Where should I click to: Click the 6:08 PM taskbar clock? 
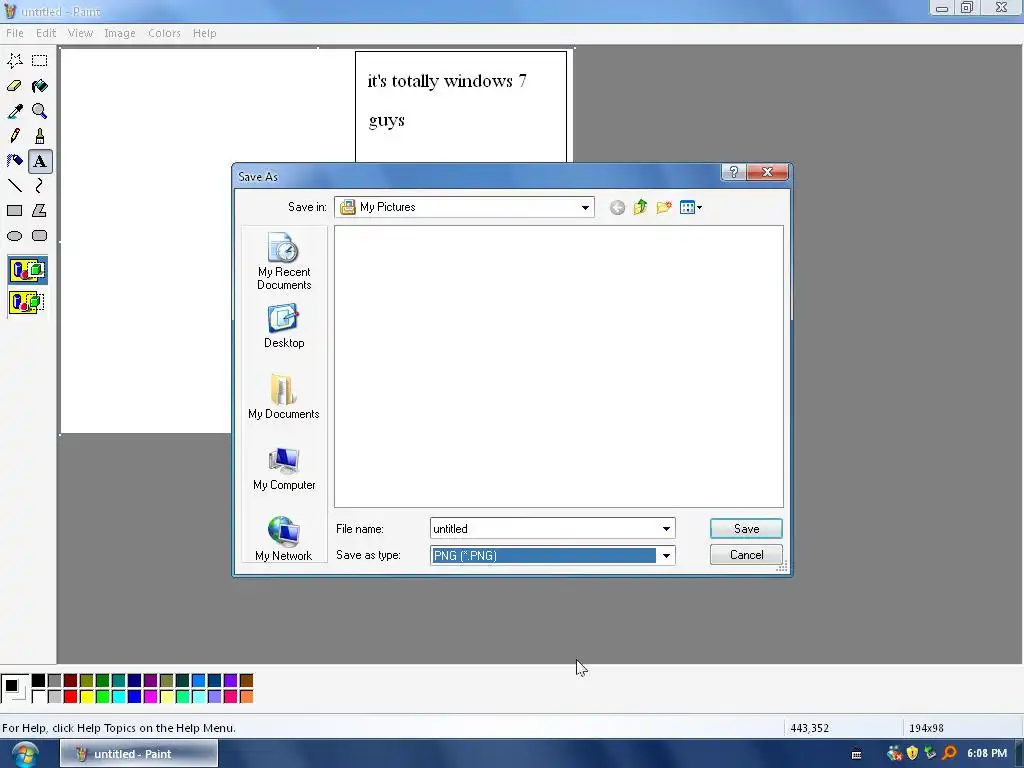coord(987,754)
